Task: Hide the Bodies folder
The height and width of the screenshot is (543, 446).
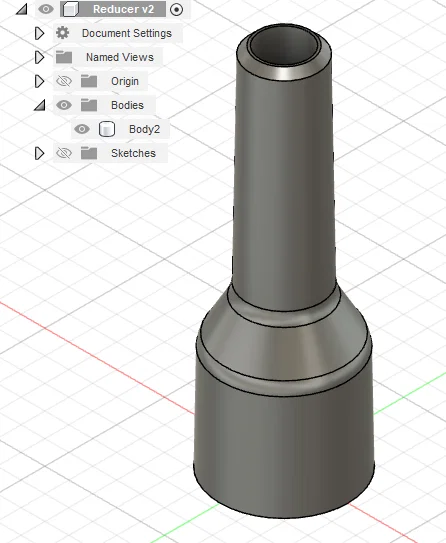Action: pos(64,105)
